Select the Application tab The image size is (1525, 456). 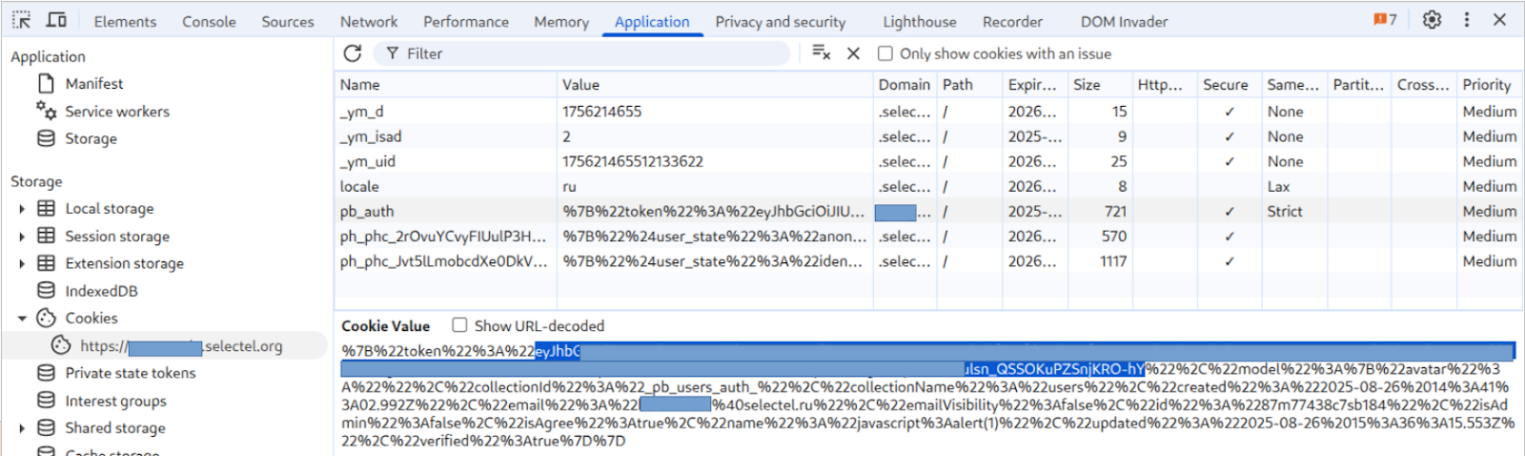coord(652,21)
